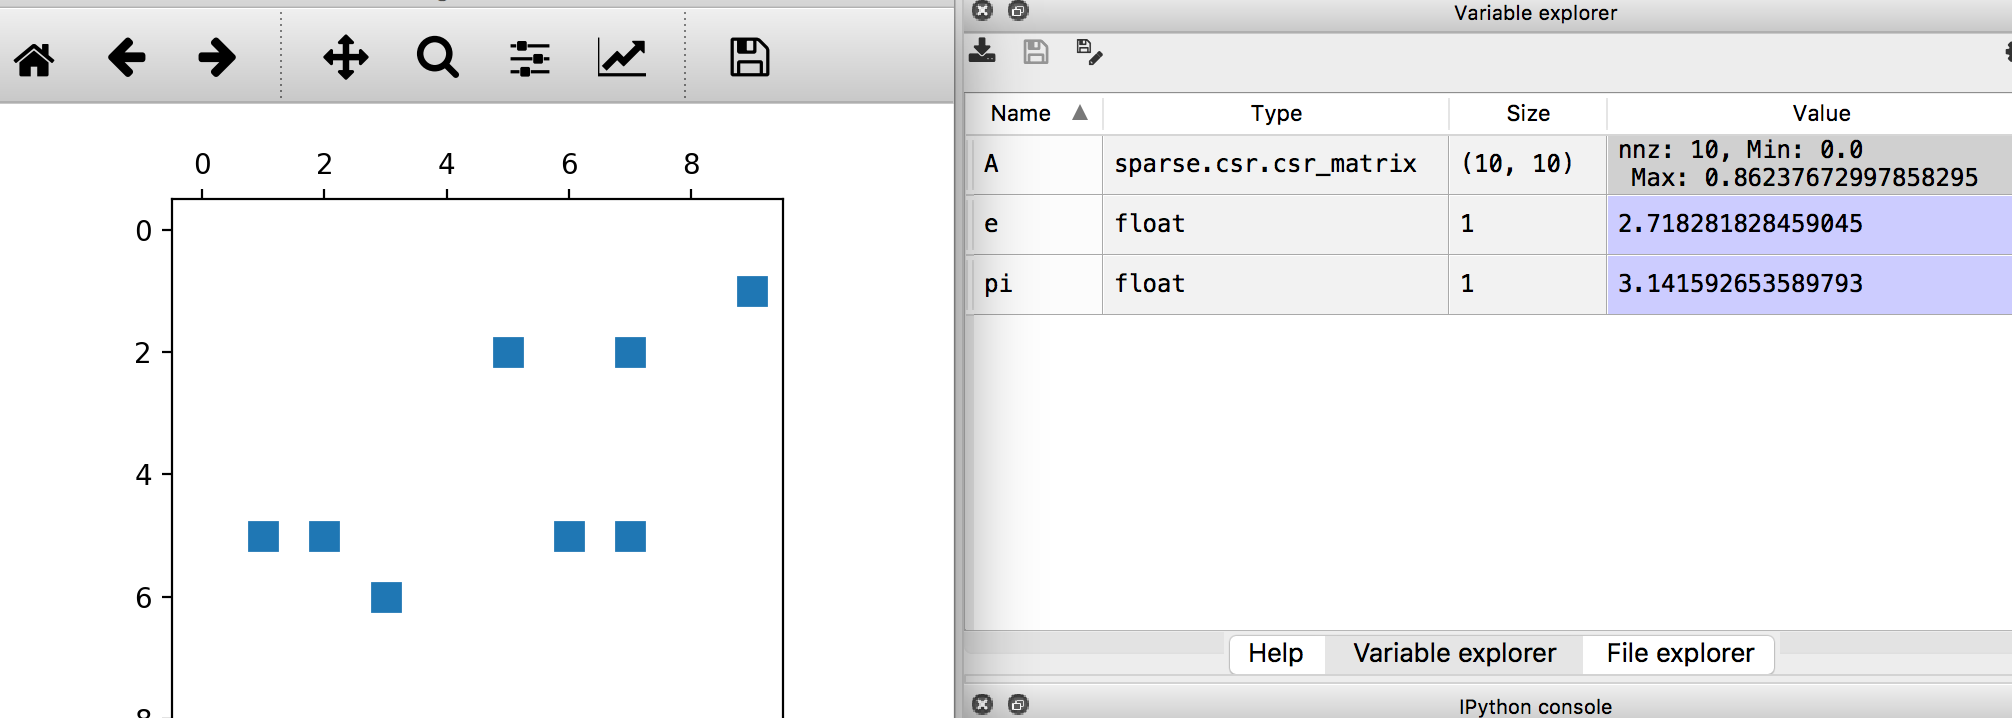Click the plot marker at column 3 row 6
Screen dimensions: 2012x718
[386, 597]
